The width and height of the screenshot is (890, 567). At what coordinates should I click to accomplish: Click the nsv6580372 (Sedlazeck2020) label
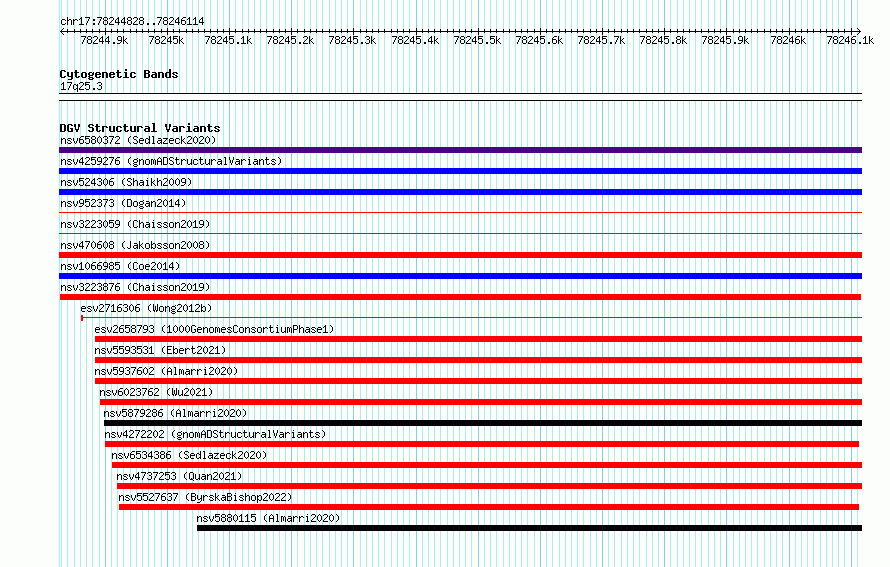(x=138, y=140)
